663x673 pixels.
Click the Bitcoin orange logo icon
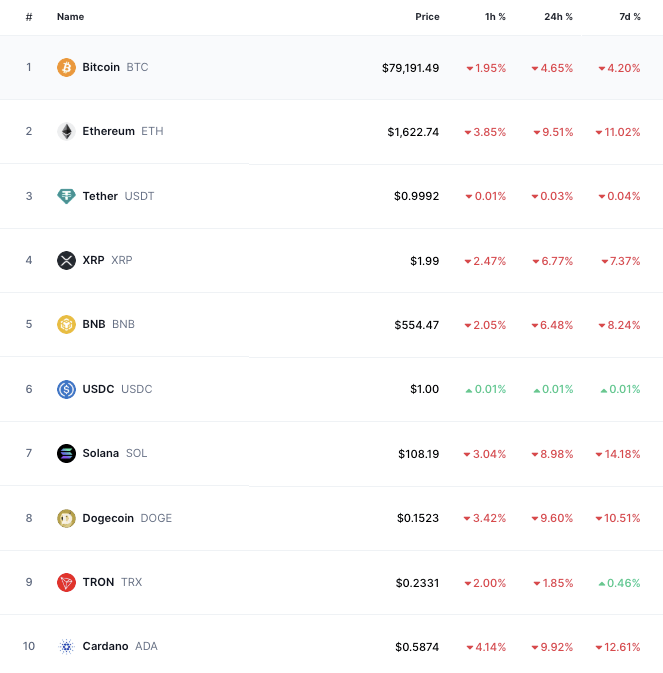coord(66,67)
